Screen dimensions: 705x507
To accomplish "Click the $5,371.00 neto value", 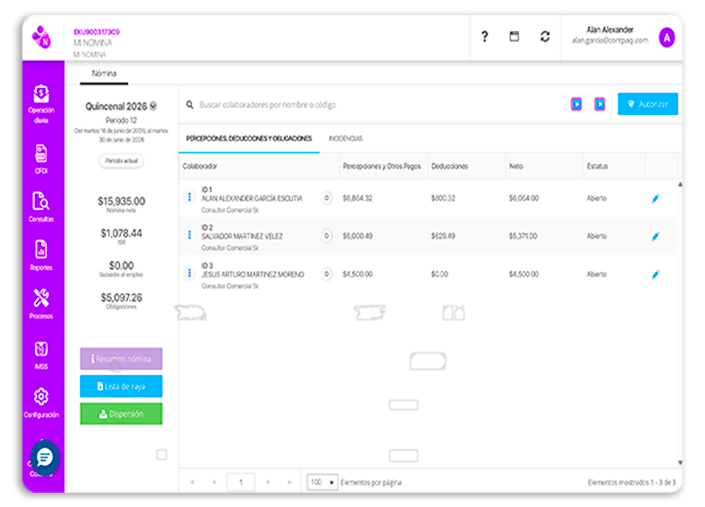I will pos(523,236).
